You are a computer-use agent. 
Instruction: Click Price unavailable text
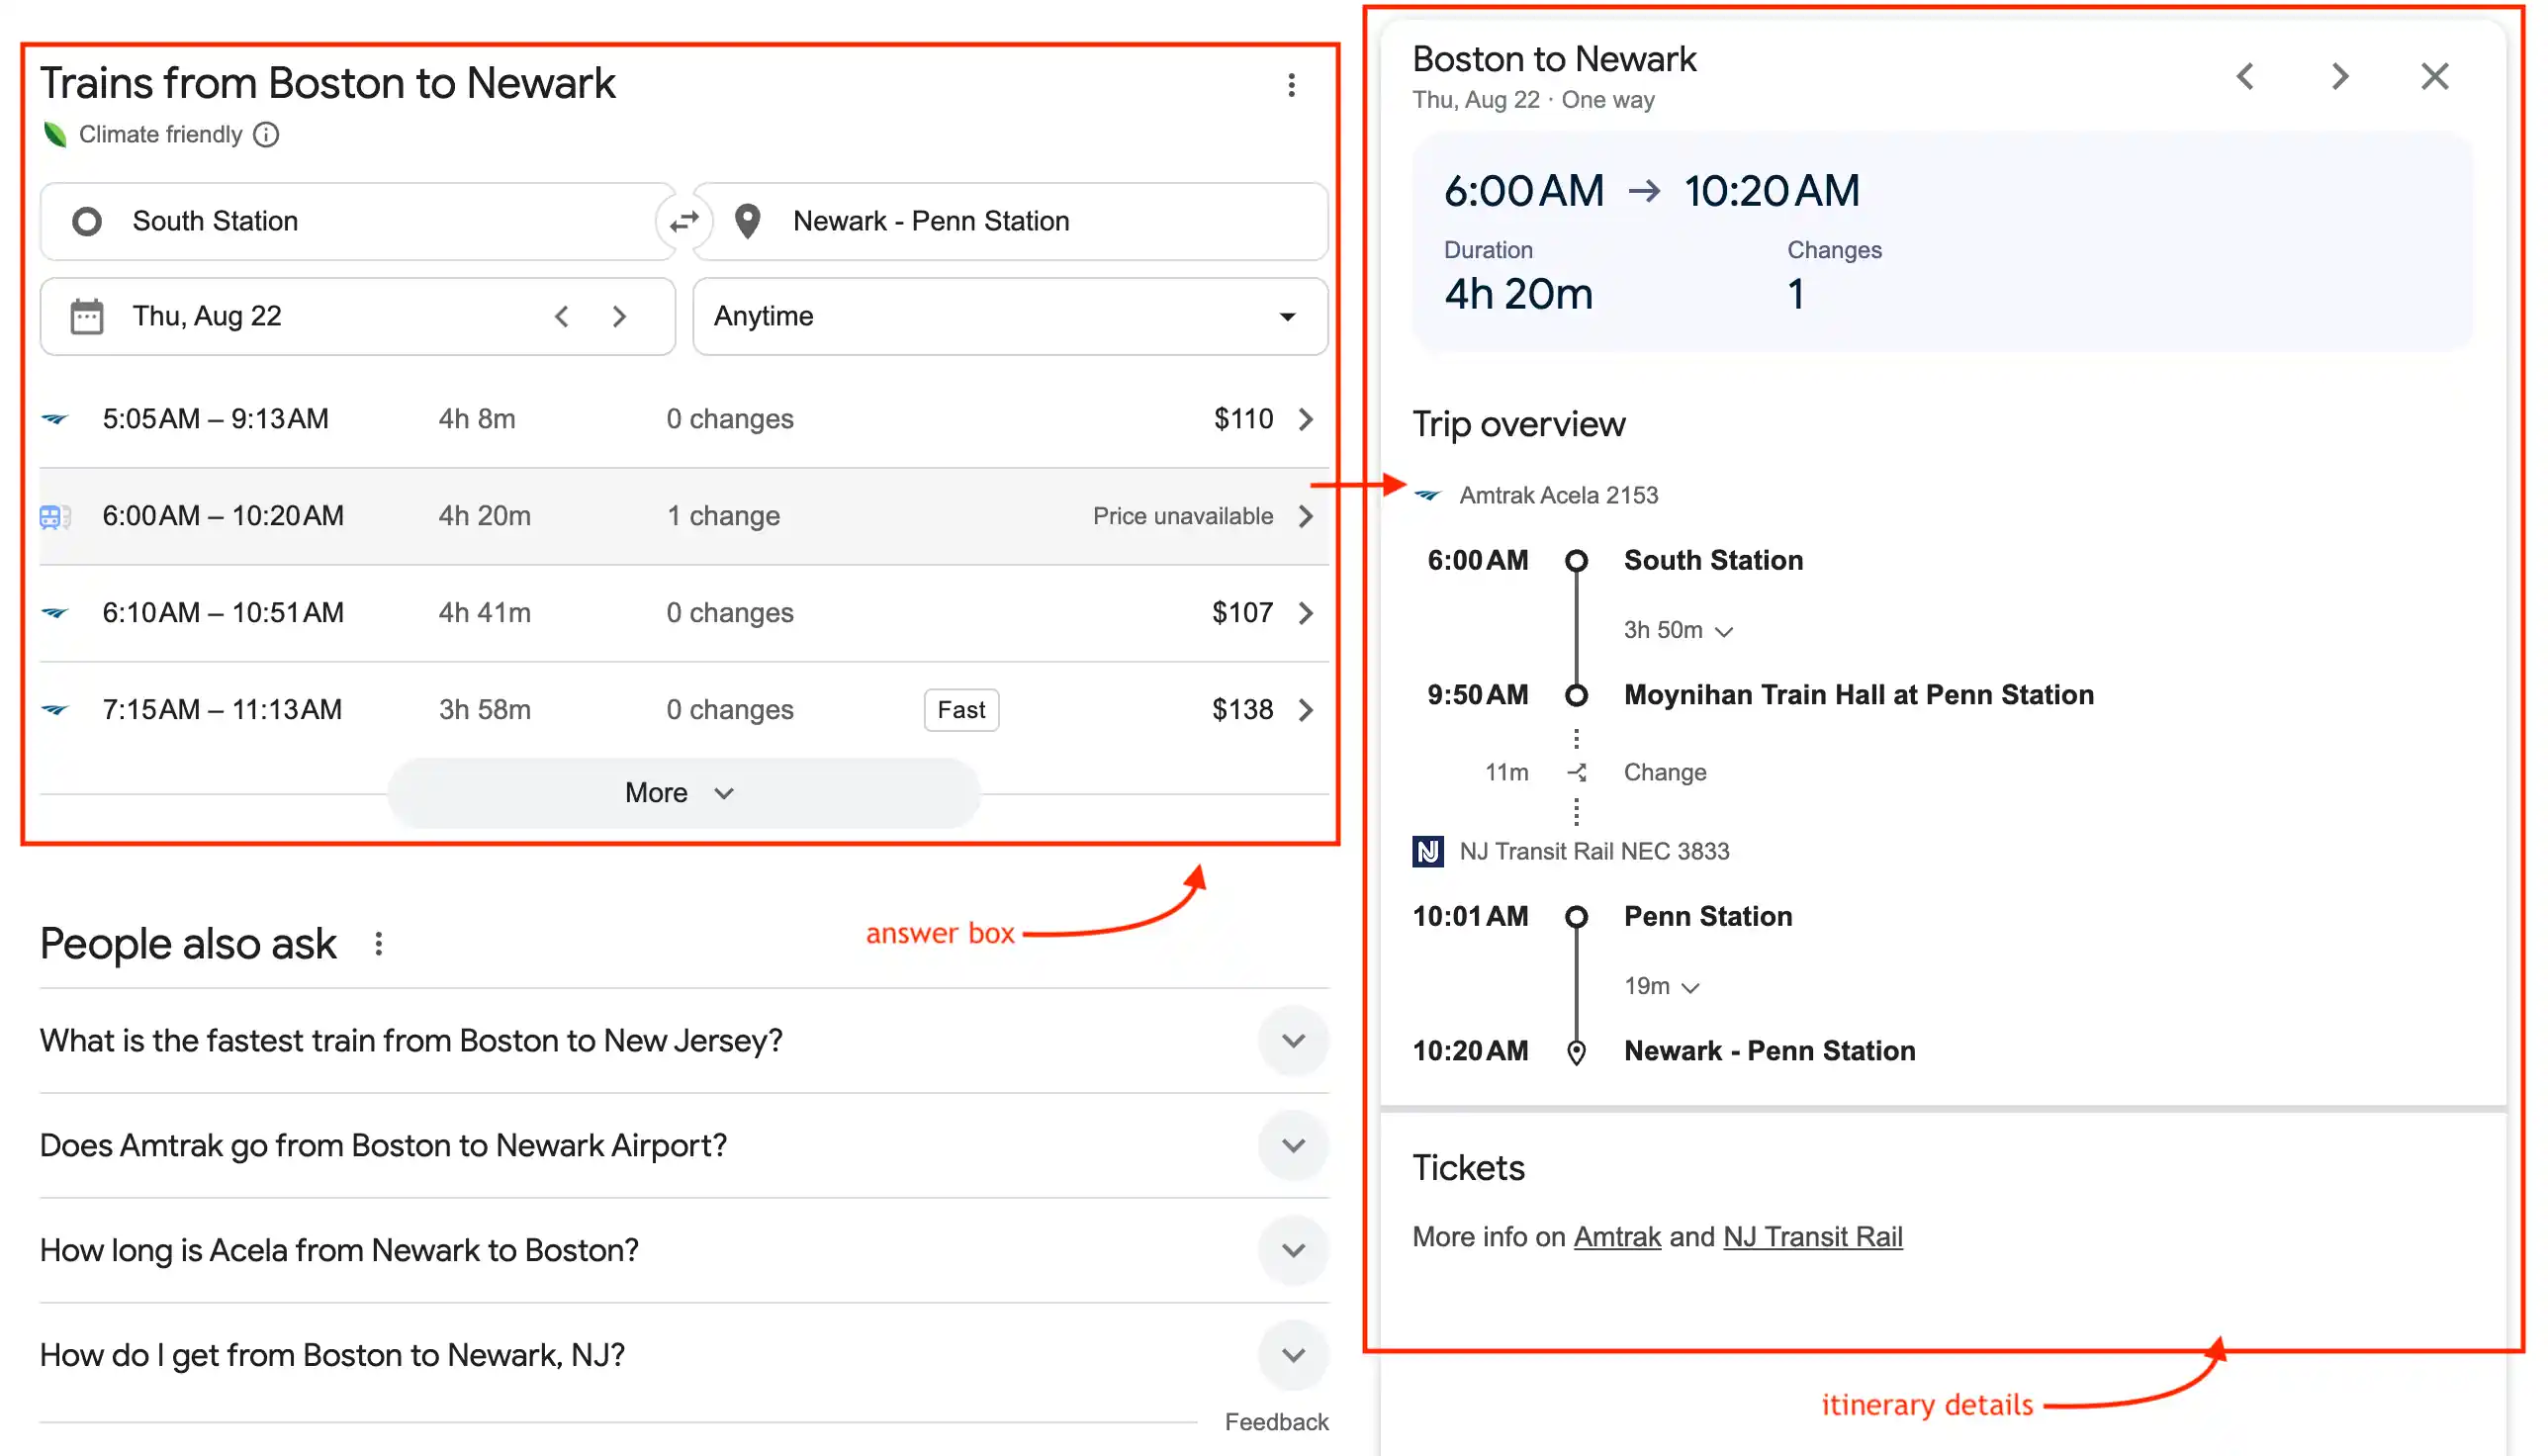point(1182,516)
